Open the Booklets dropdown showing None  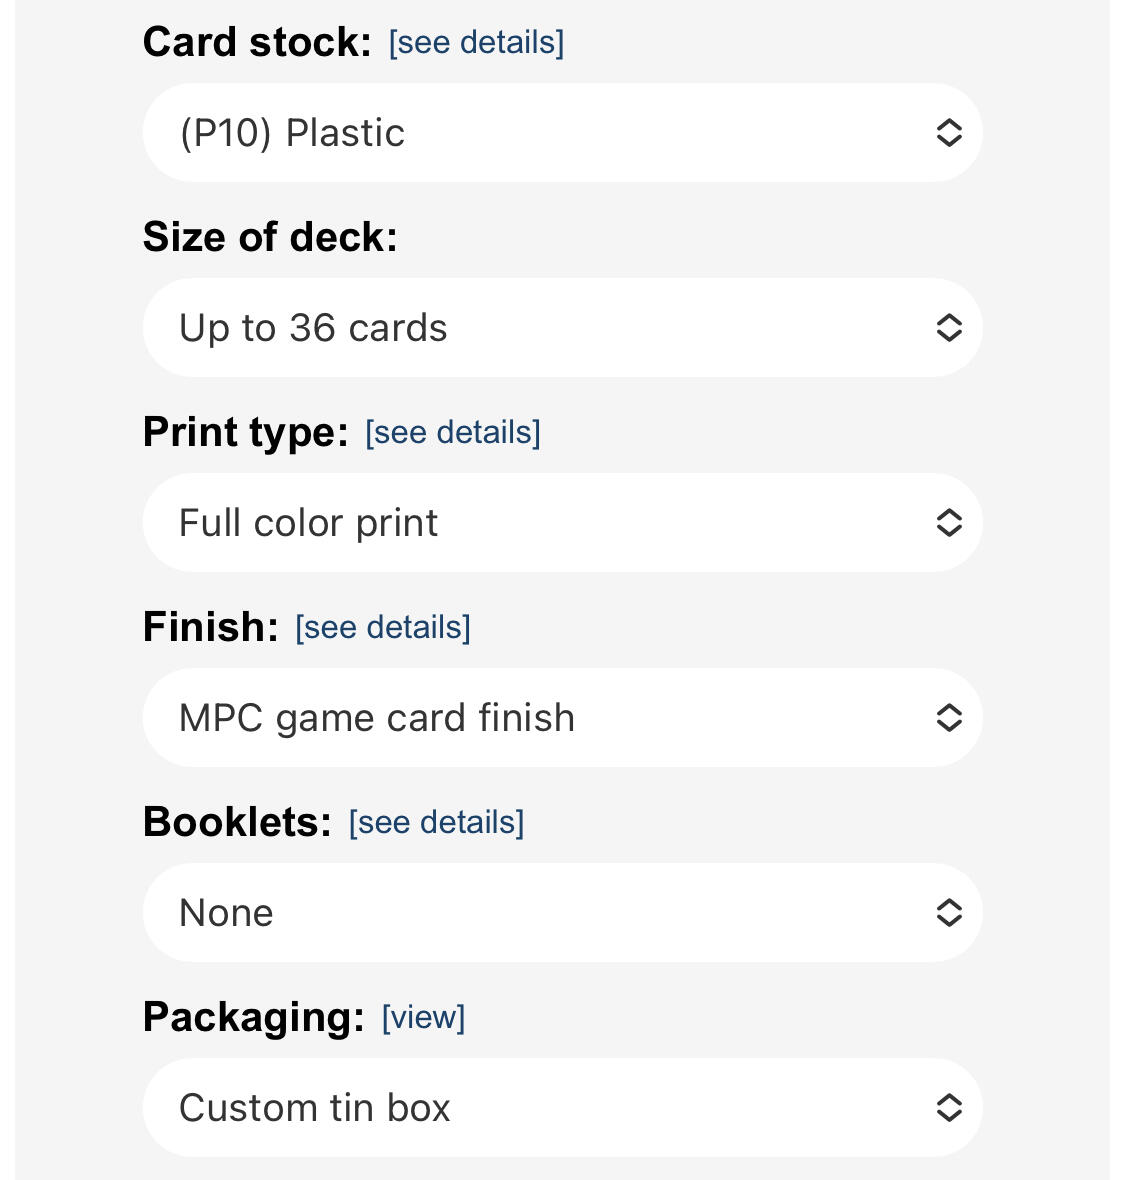pyautogui.click(x=562, y=913)
